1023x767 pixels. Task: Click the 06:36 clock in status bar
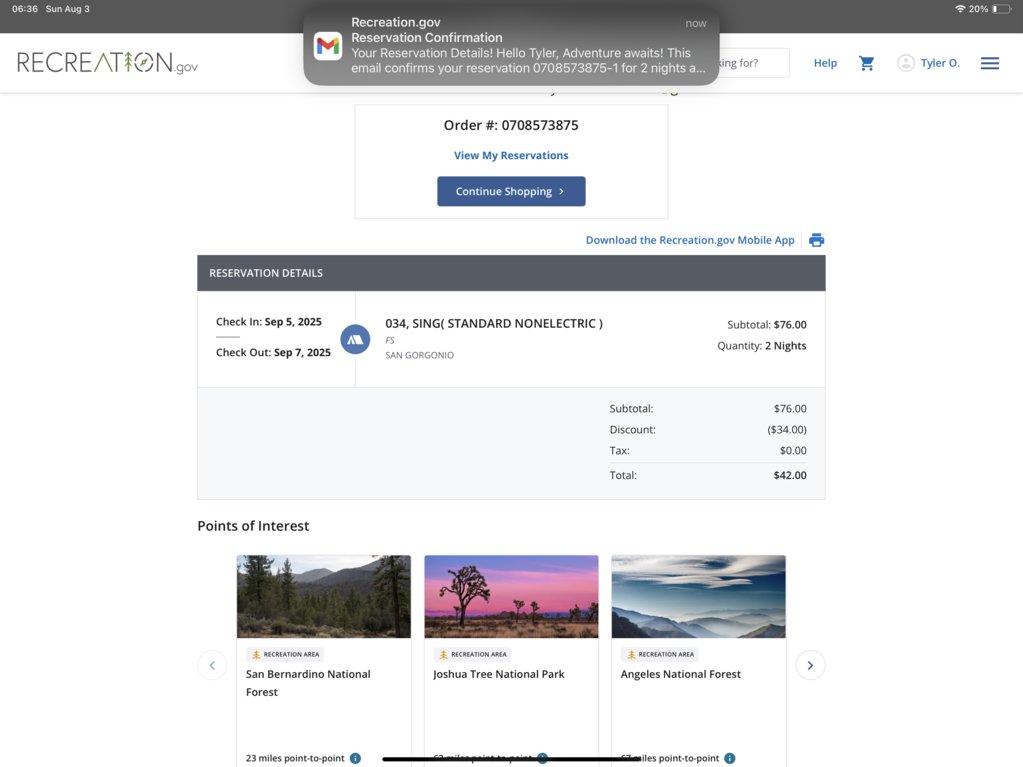click(25, 9)
